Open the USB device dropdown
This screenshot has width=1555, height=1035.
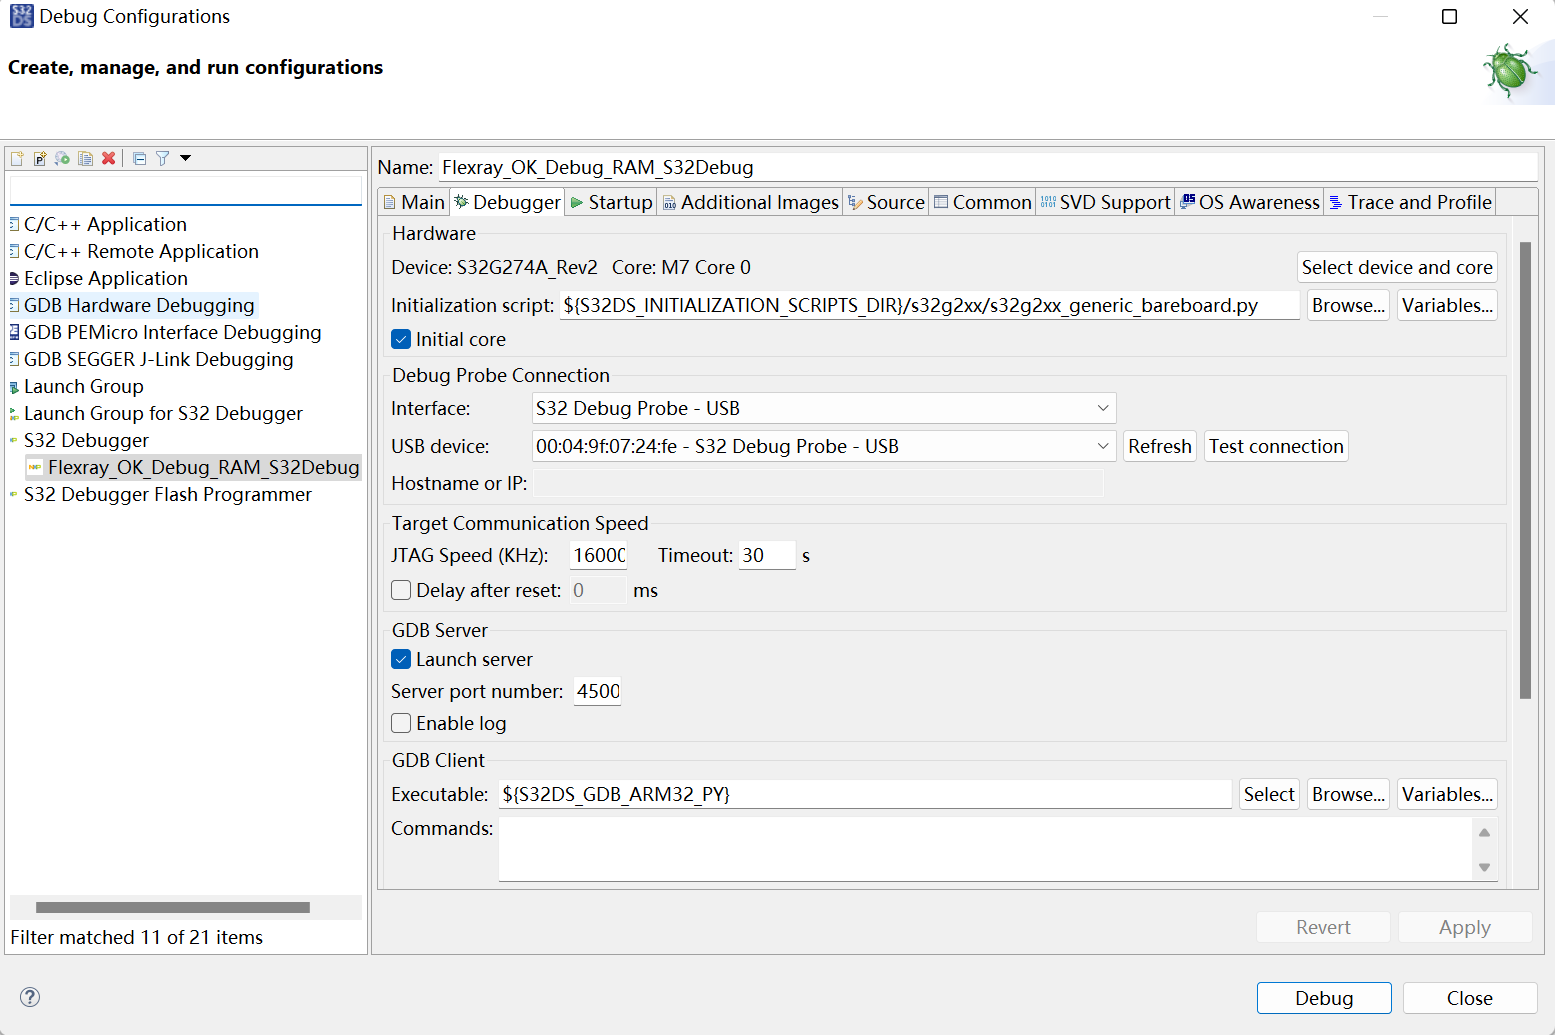tap(824, 446)
